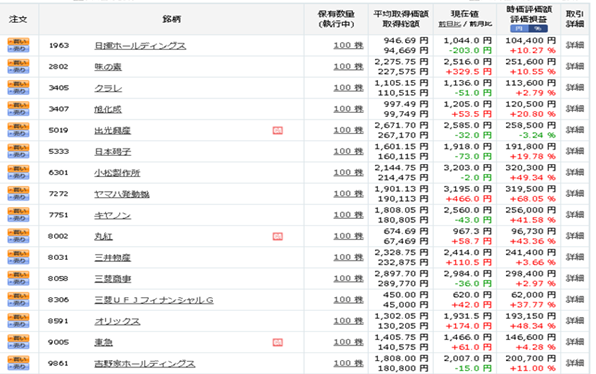Click 100株 quantity link in 丸紅 row

348,236
